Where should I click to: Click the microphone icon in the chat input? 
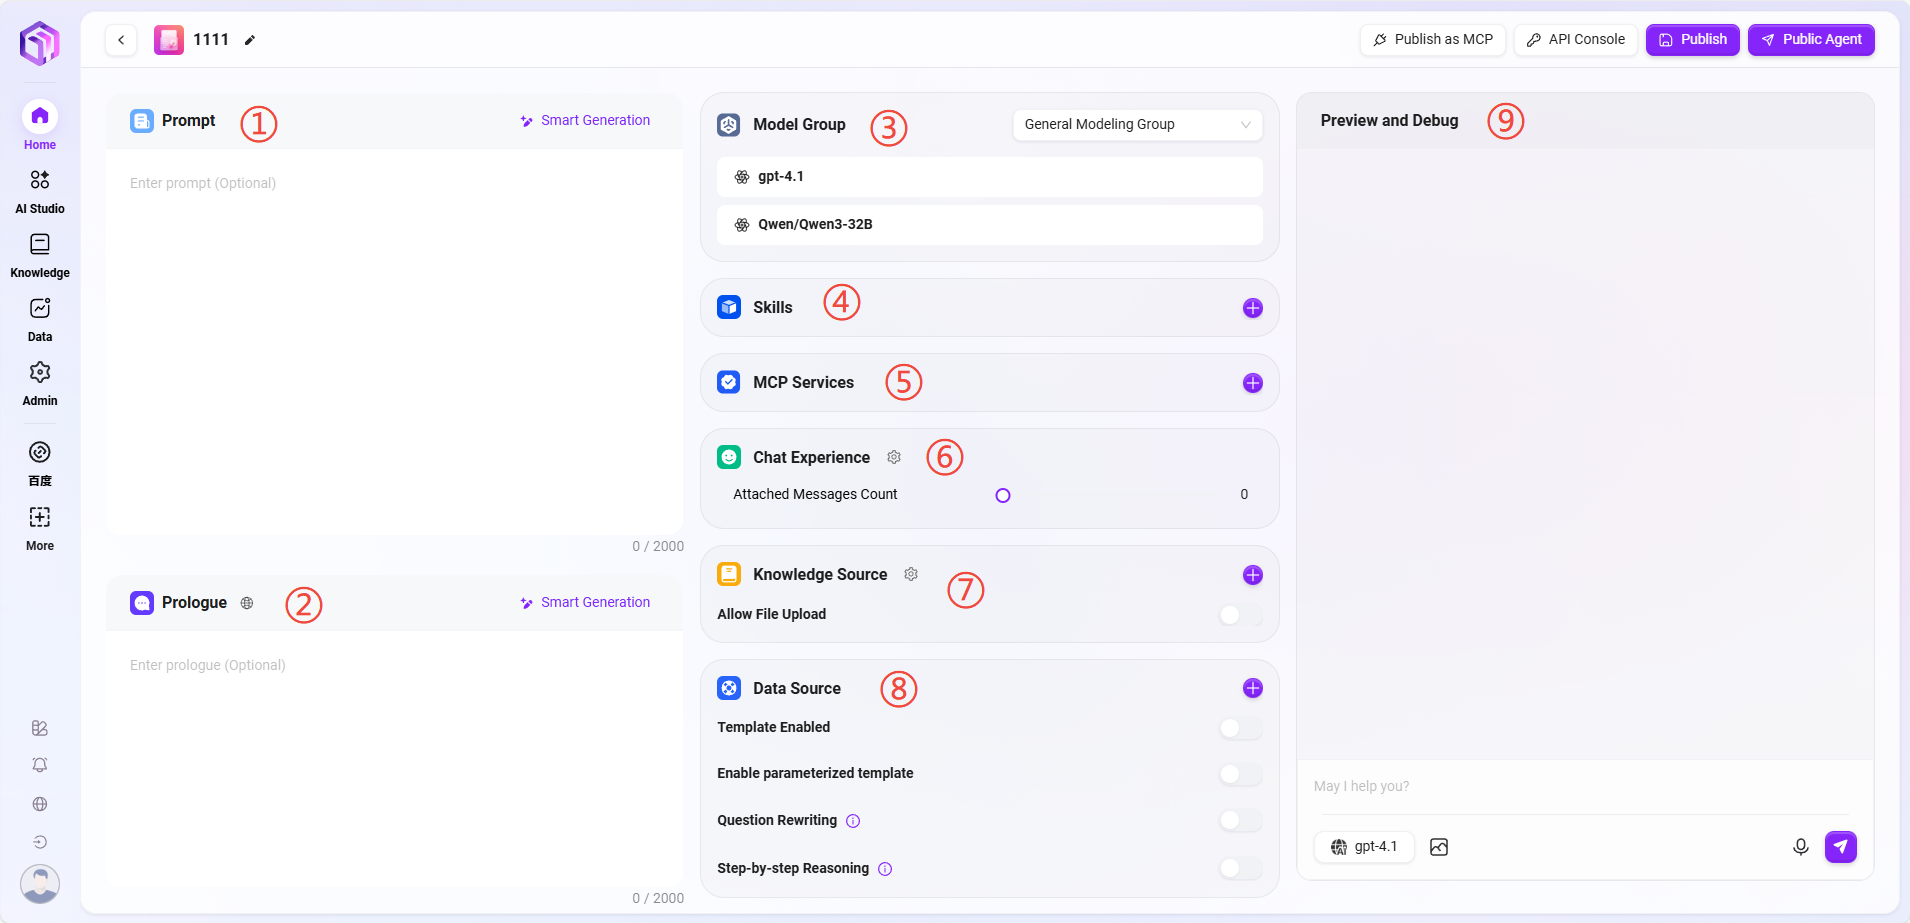[1800, 847]
